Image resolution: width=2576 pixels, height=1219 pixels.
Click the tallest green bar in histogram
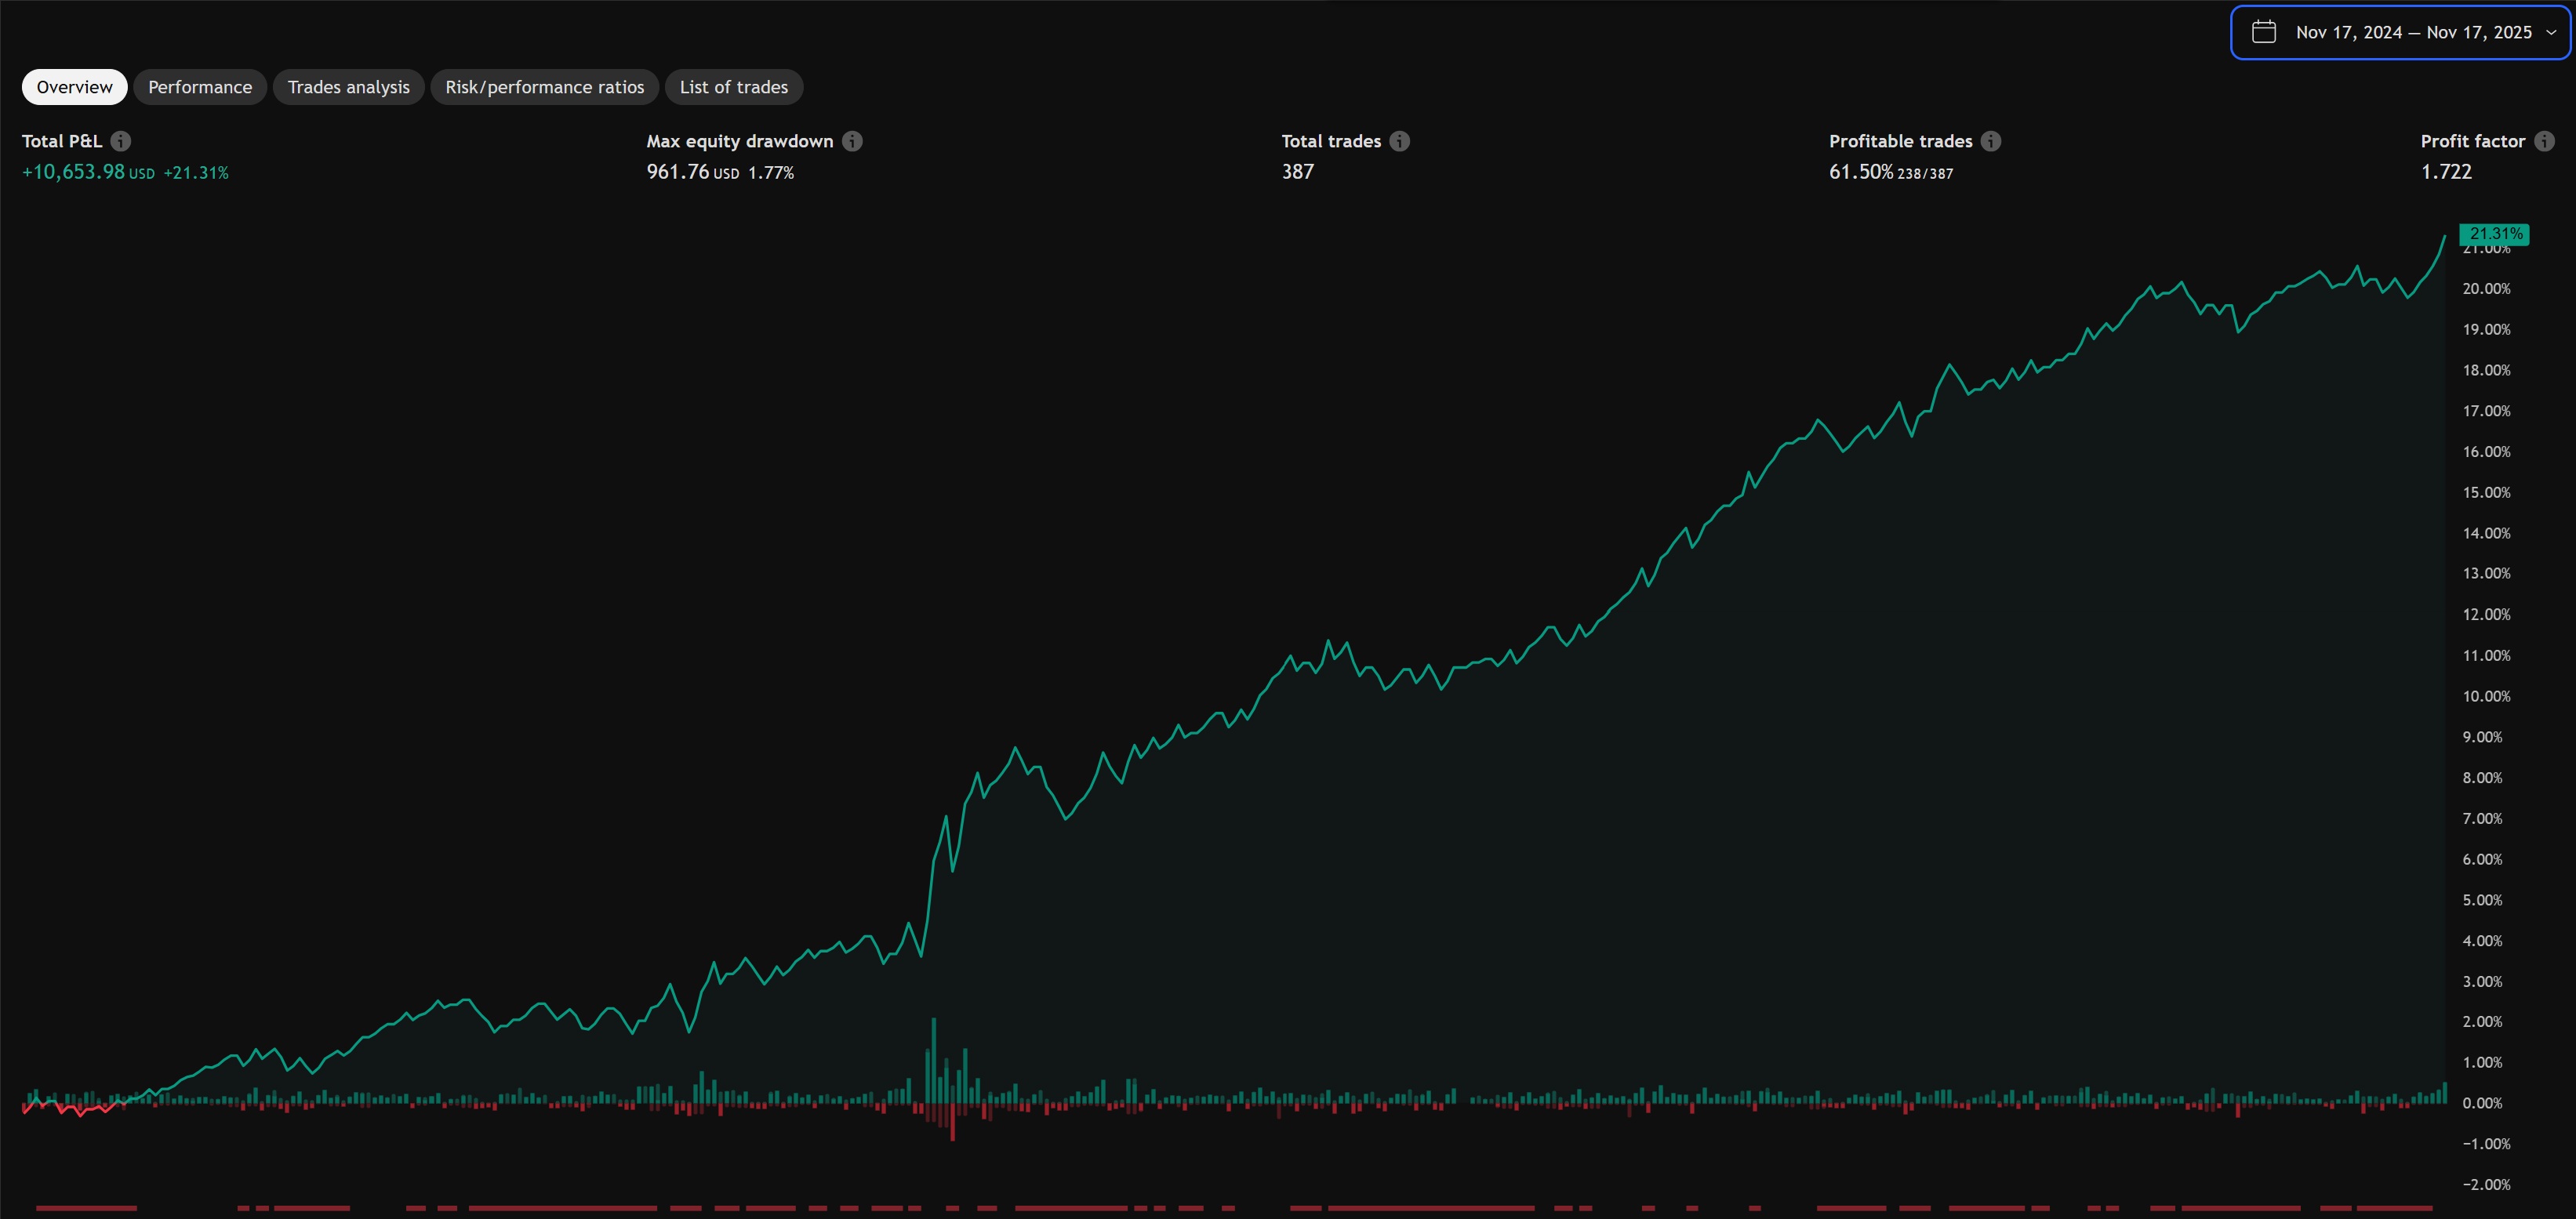point(934,1060)
